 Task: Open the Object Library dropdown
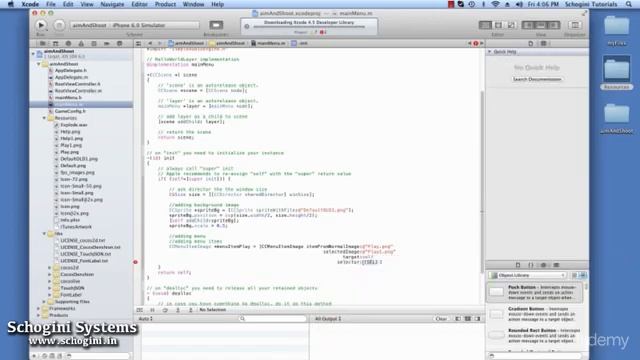528,276
